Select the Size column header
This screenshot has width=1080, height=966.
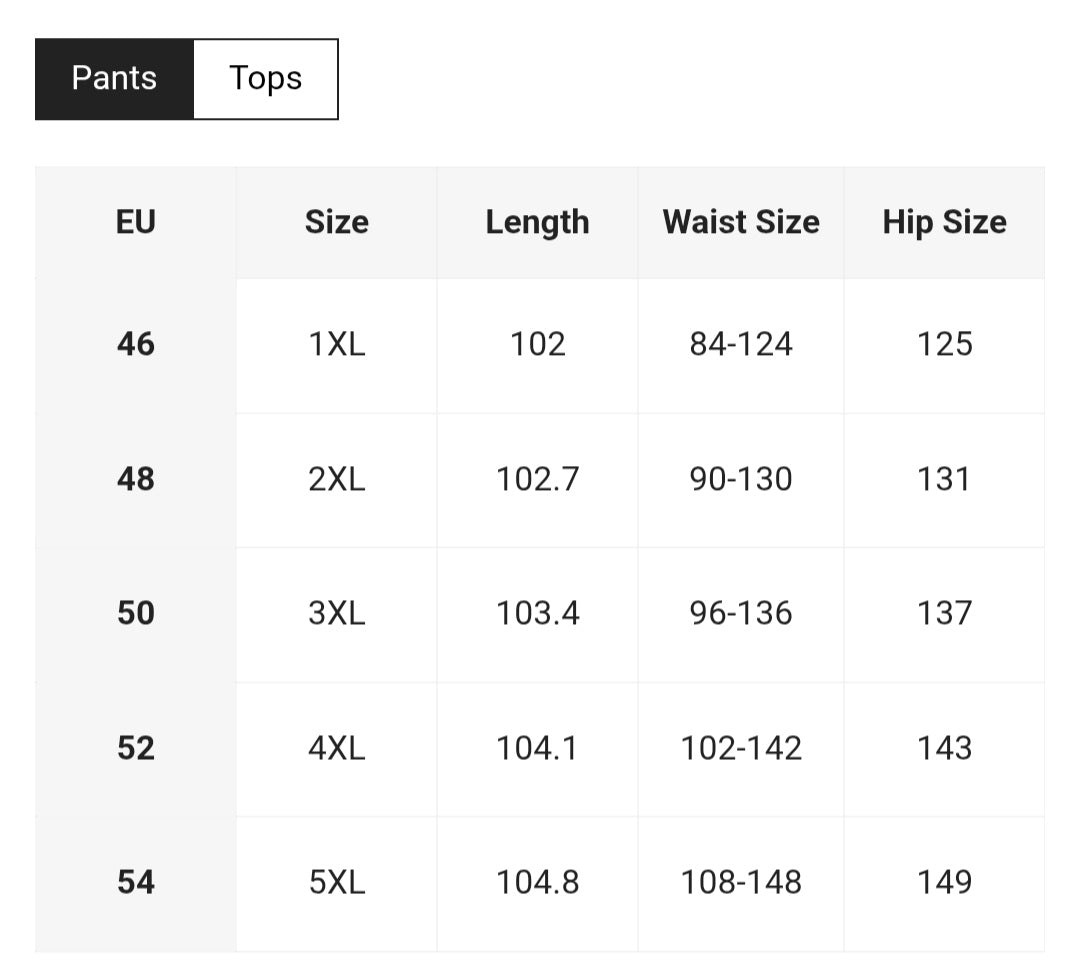point(337,222)
